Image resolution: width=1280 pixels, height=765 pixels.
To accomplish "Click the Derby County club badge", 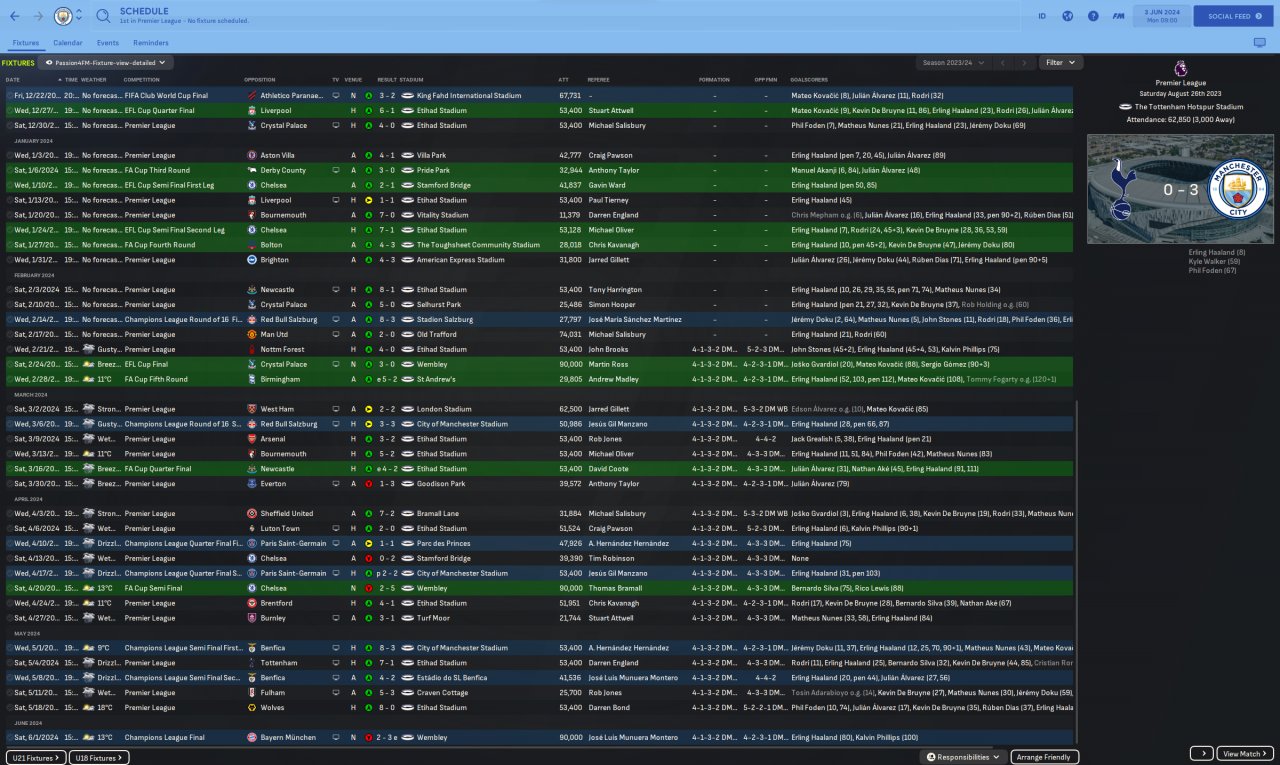I will click(251, 171).
